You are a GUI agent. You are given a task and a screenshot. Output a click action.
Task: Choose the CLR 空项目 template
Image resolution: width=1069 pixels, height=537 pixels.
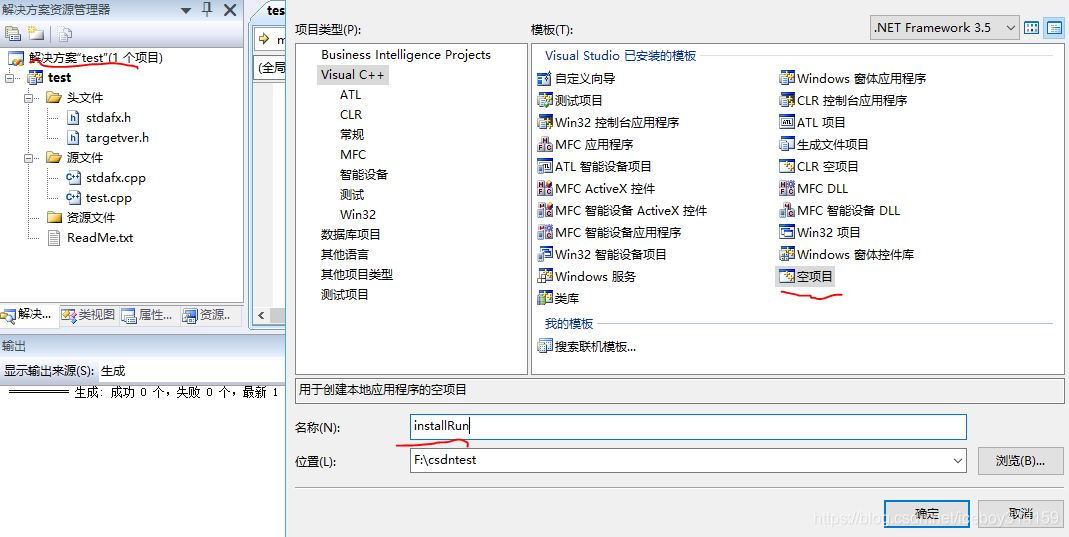(819, 166)
